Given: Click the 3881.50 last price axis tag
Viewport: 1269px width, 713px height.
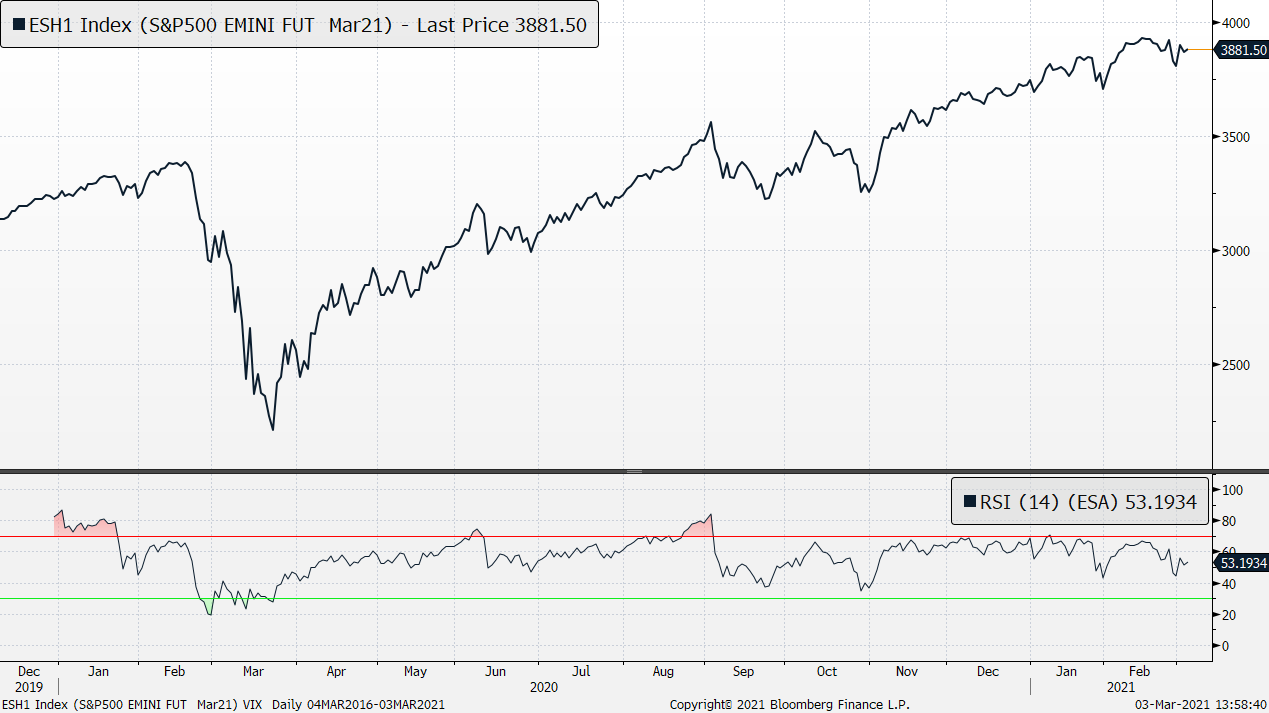Looking at the screenshot, I should click(x=1239, y=49).
